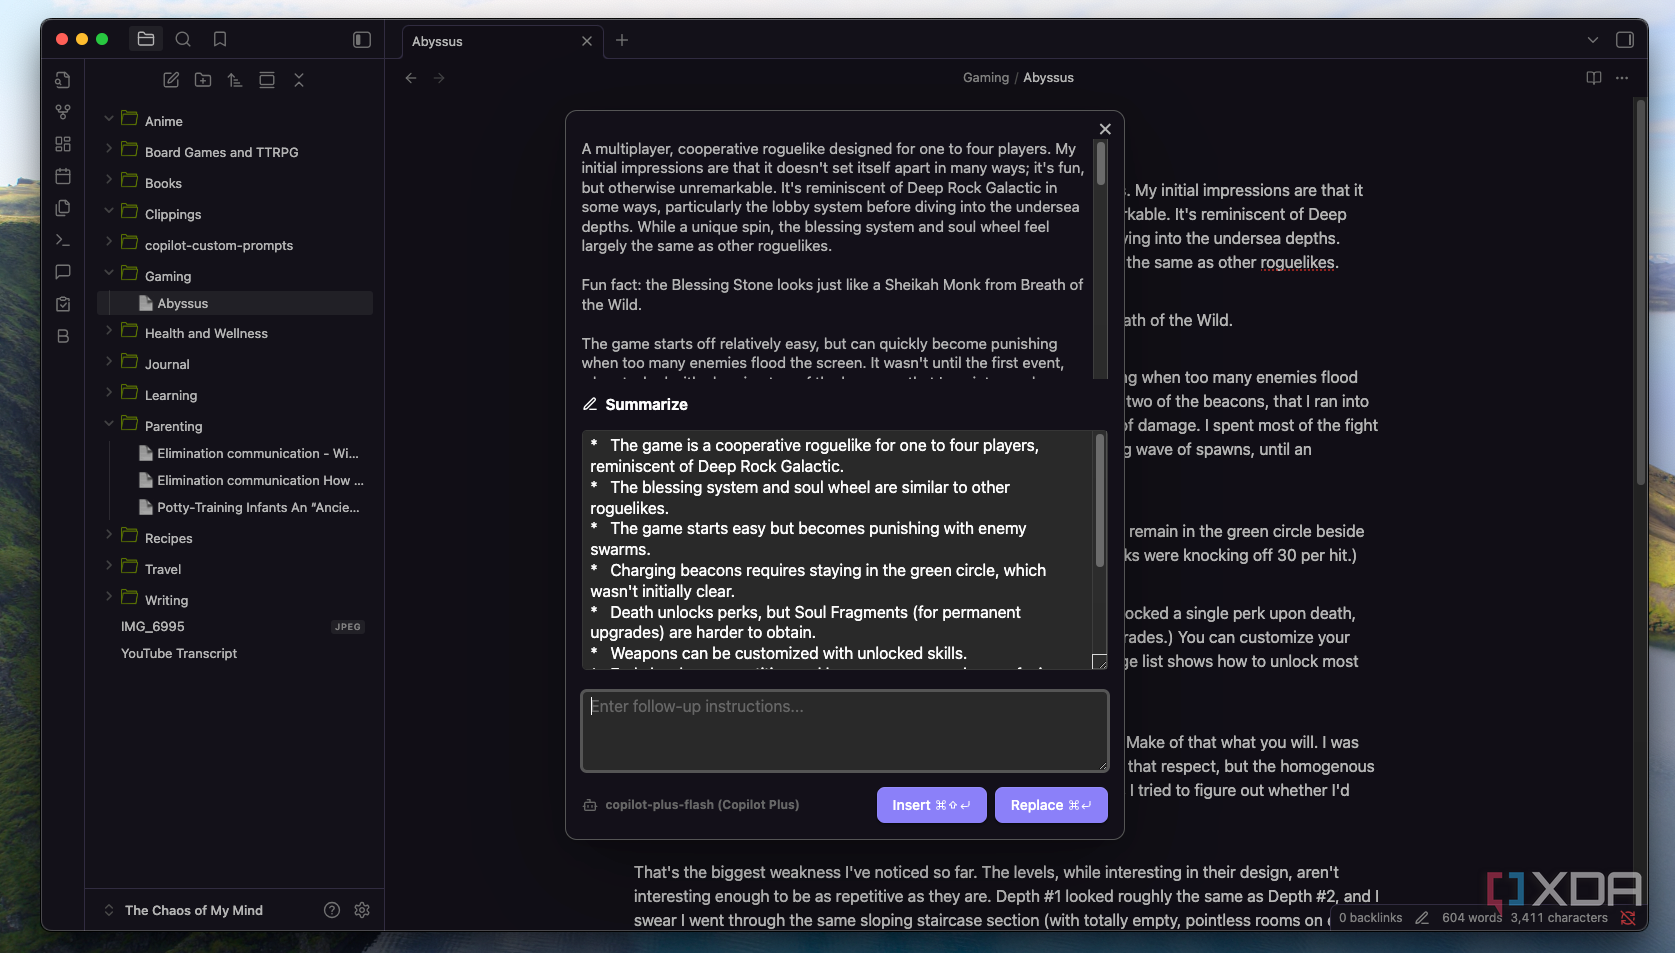Open command palette ribbon icon

[x=63, y=240]
